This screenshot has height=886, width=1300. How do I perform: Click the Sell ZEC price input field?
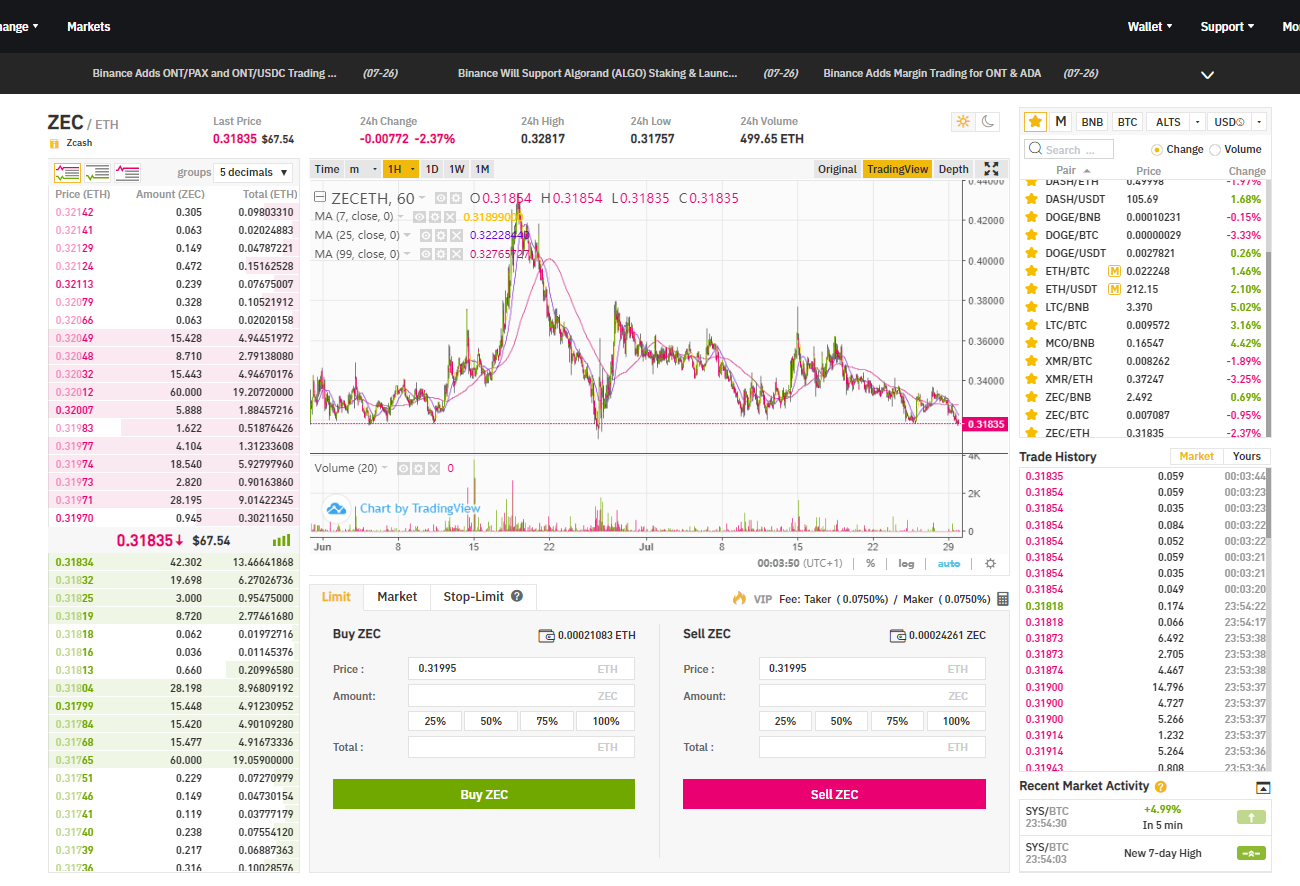(x=870, y=668)
